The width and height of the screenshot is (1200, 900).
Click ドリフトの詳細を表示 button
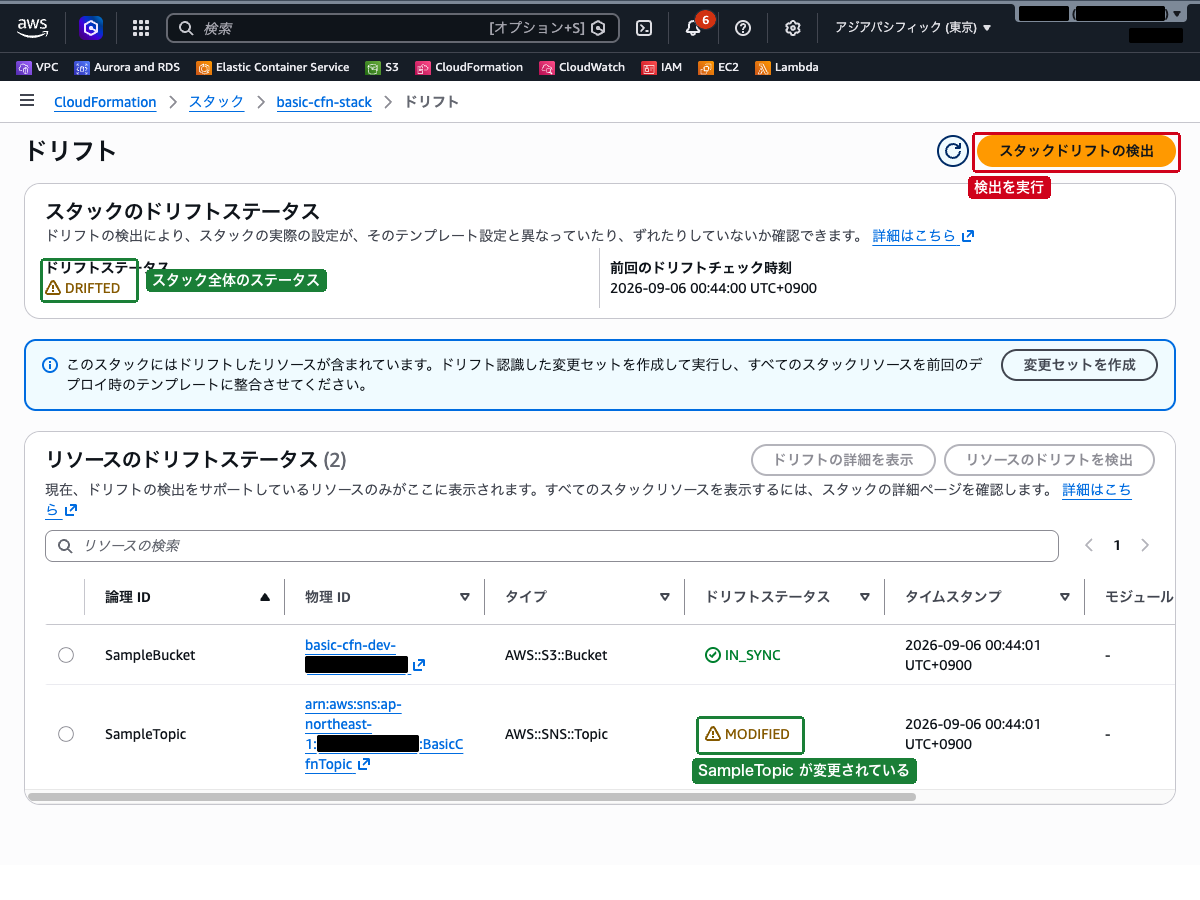843,460
